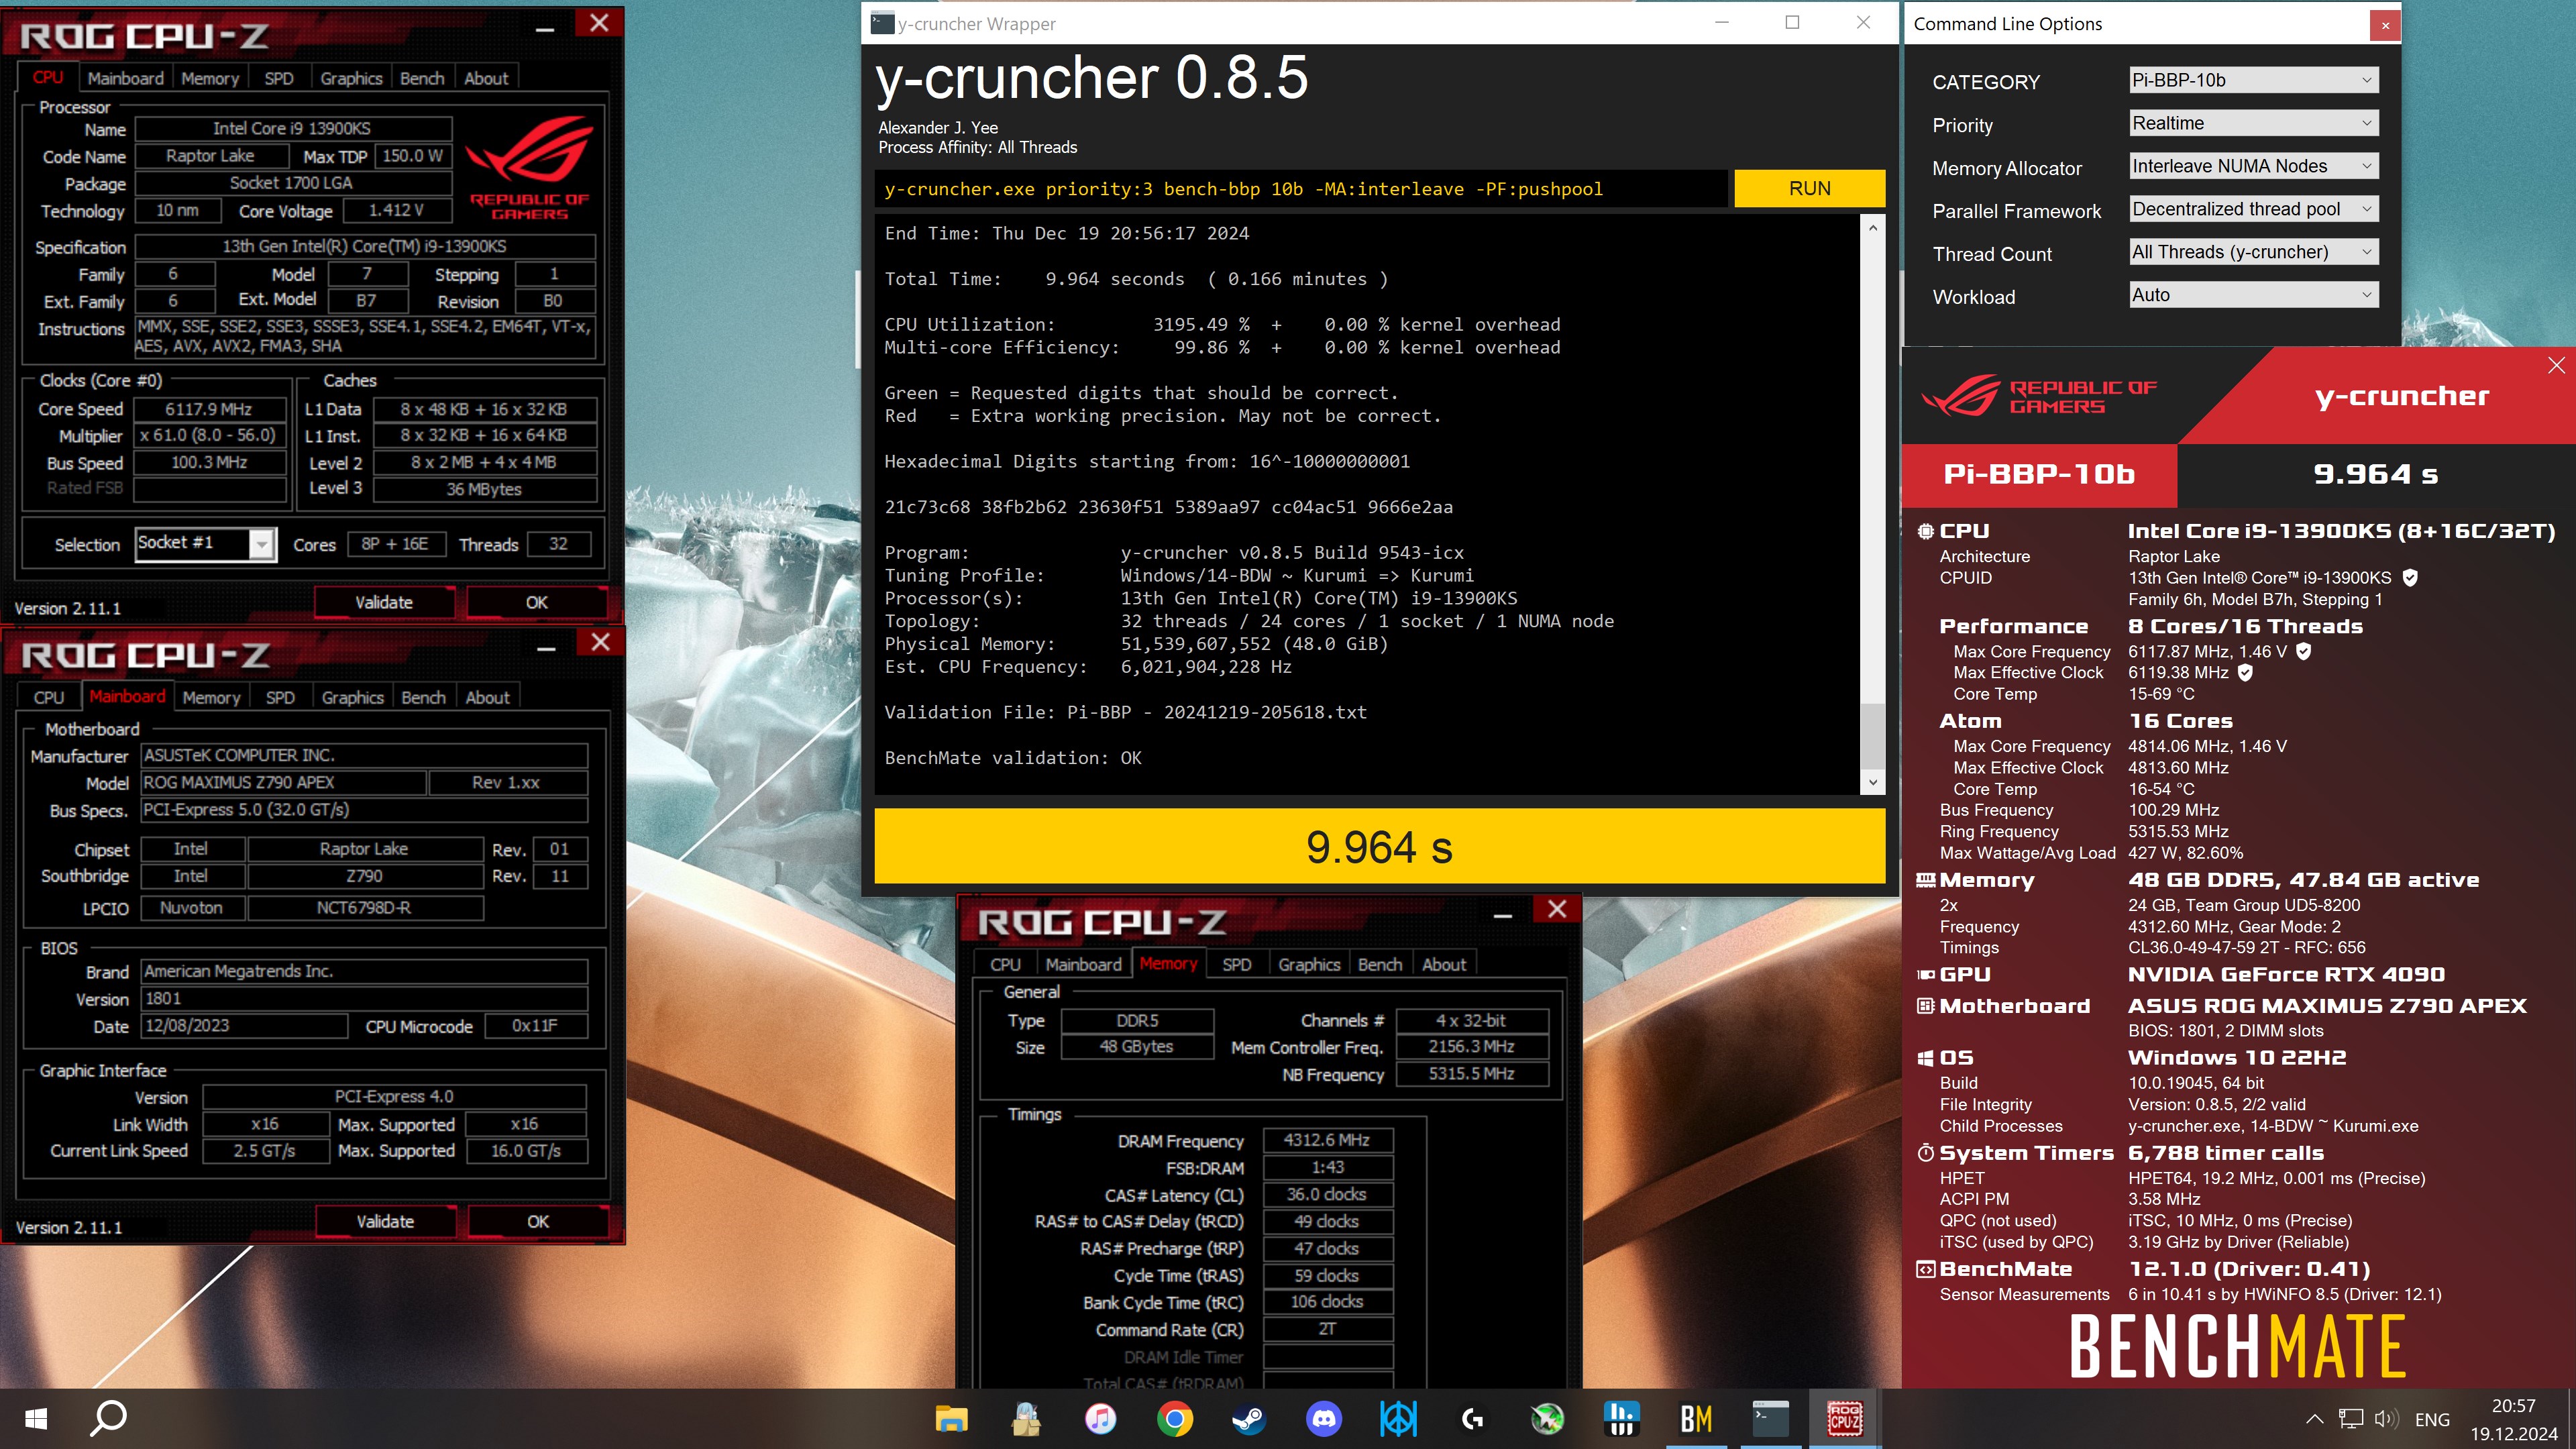The width and height of the screenshot is (2576, 1449).
Task: Open the CATEGORY dropdown showing Pi-BBP-10b
Action: click(x=2253, y=80)
